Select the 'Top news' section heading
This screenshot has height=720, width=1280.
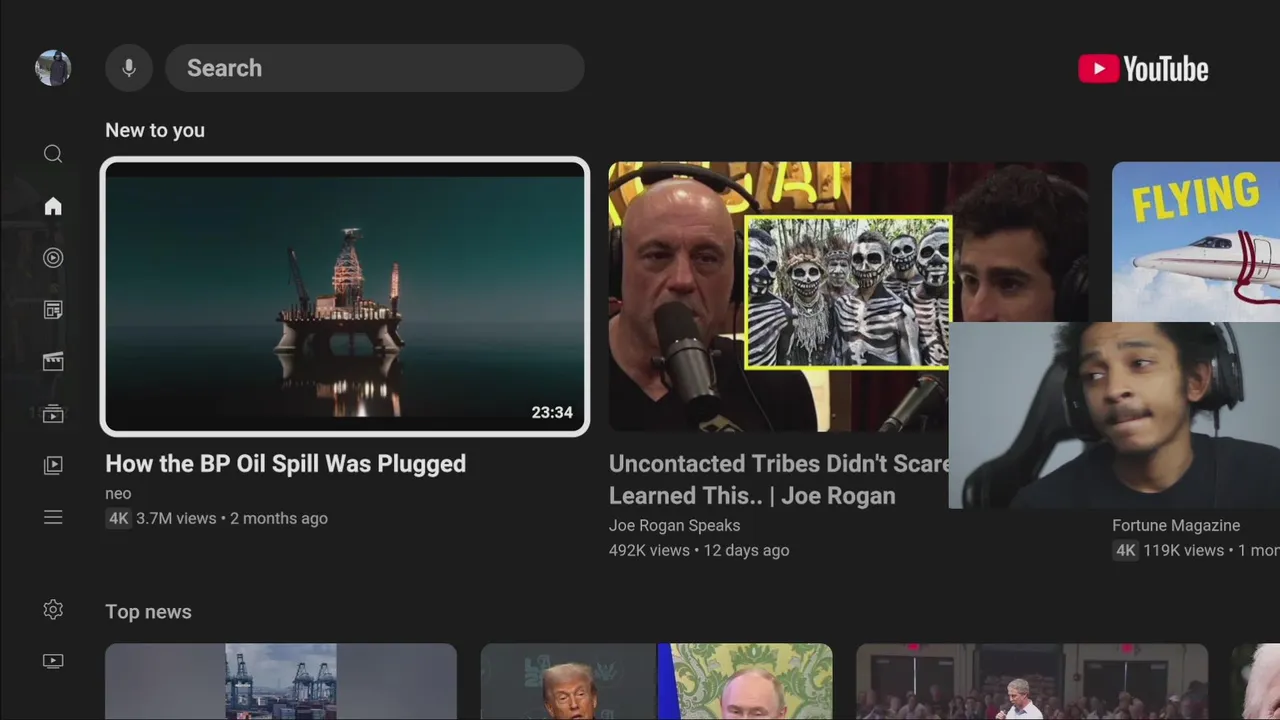point(148,612)
